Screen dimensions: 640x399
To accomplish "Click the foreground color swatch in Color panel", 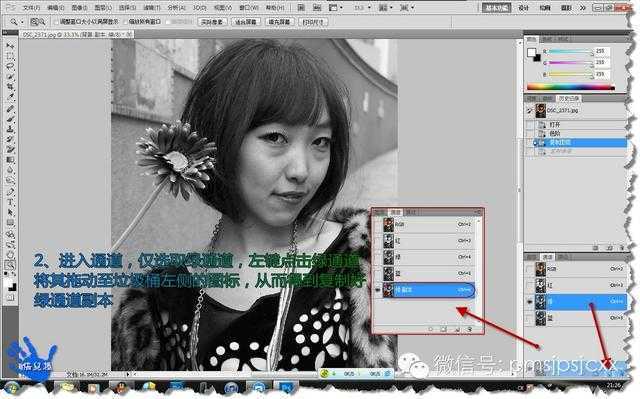I will pos(531,52).
